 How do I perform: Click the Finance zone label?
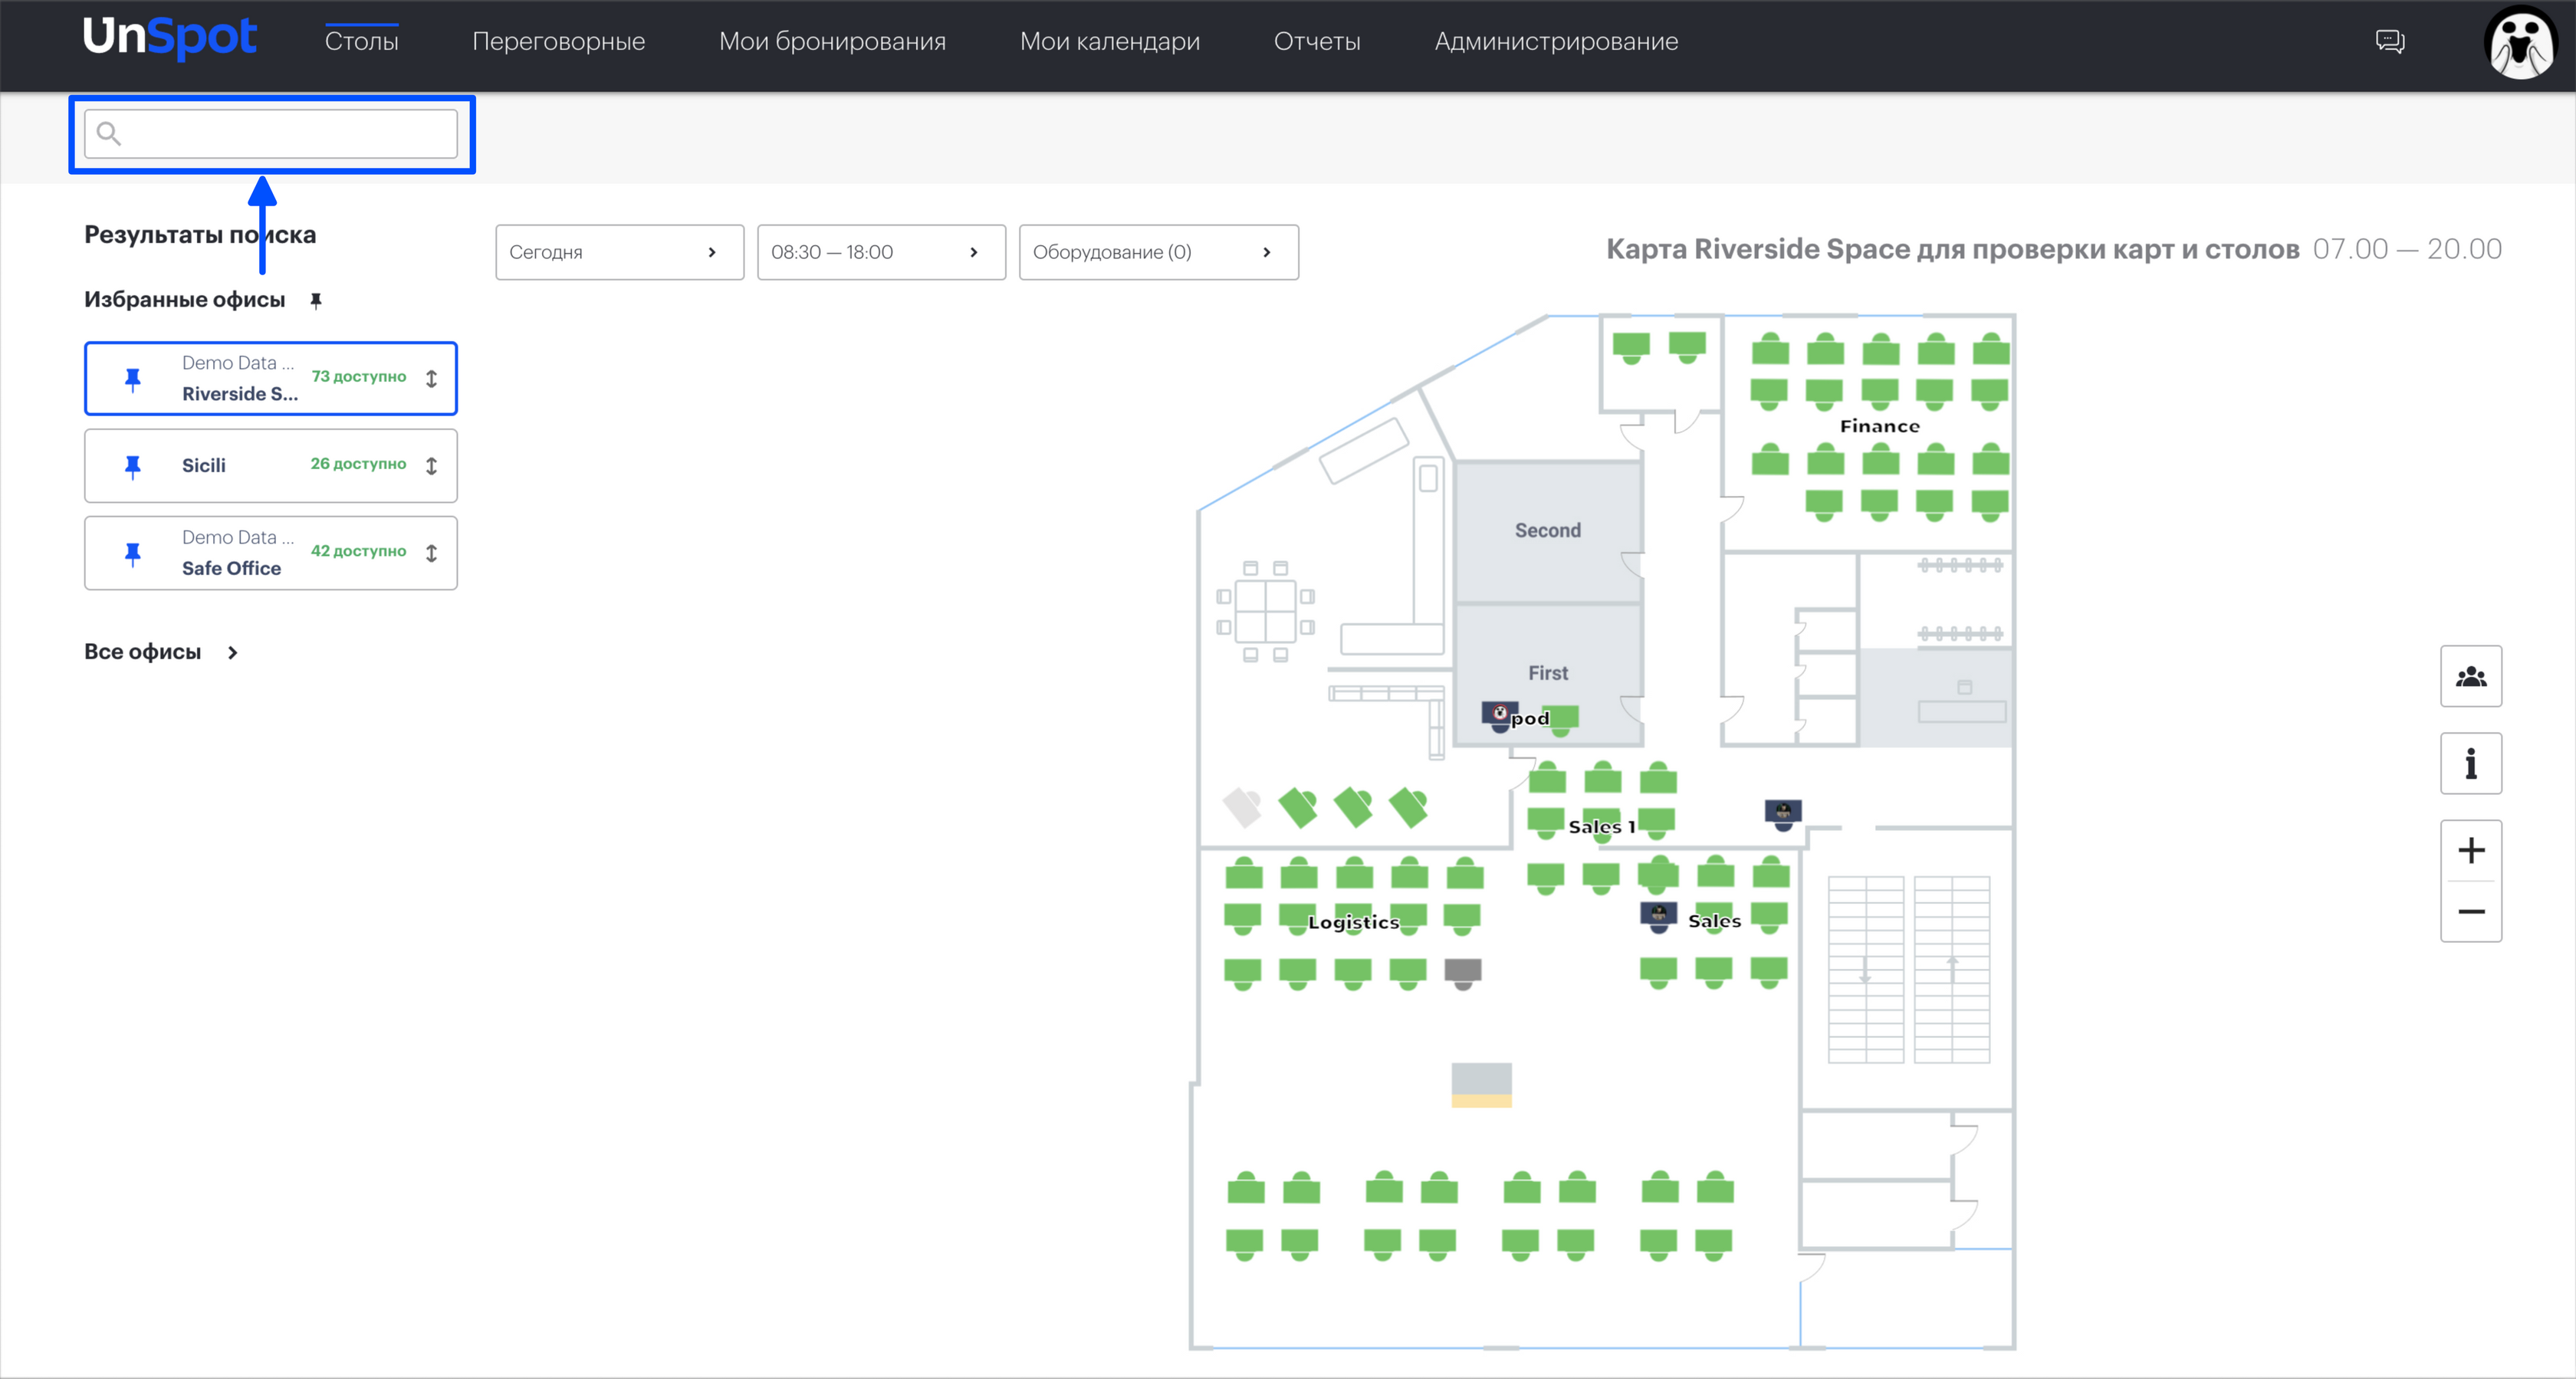[1880, 426]
